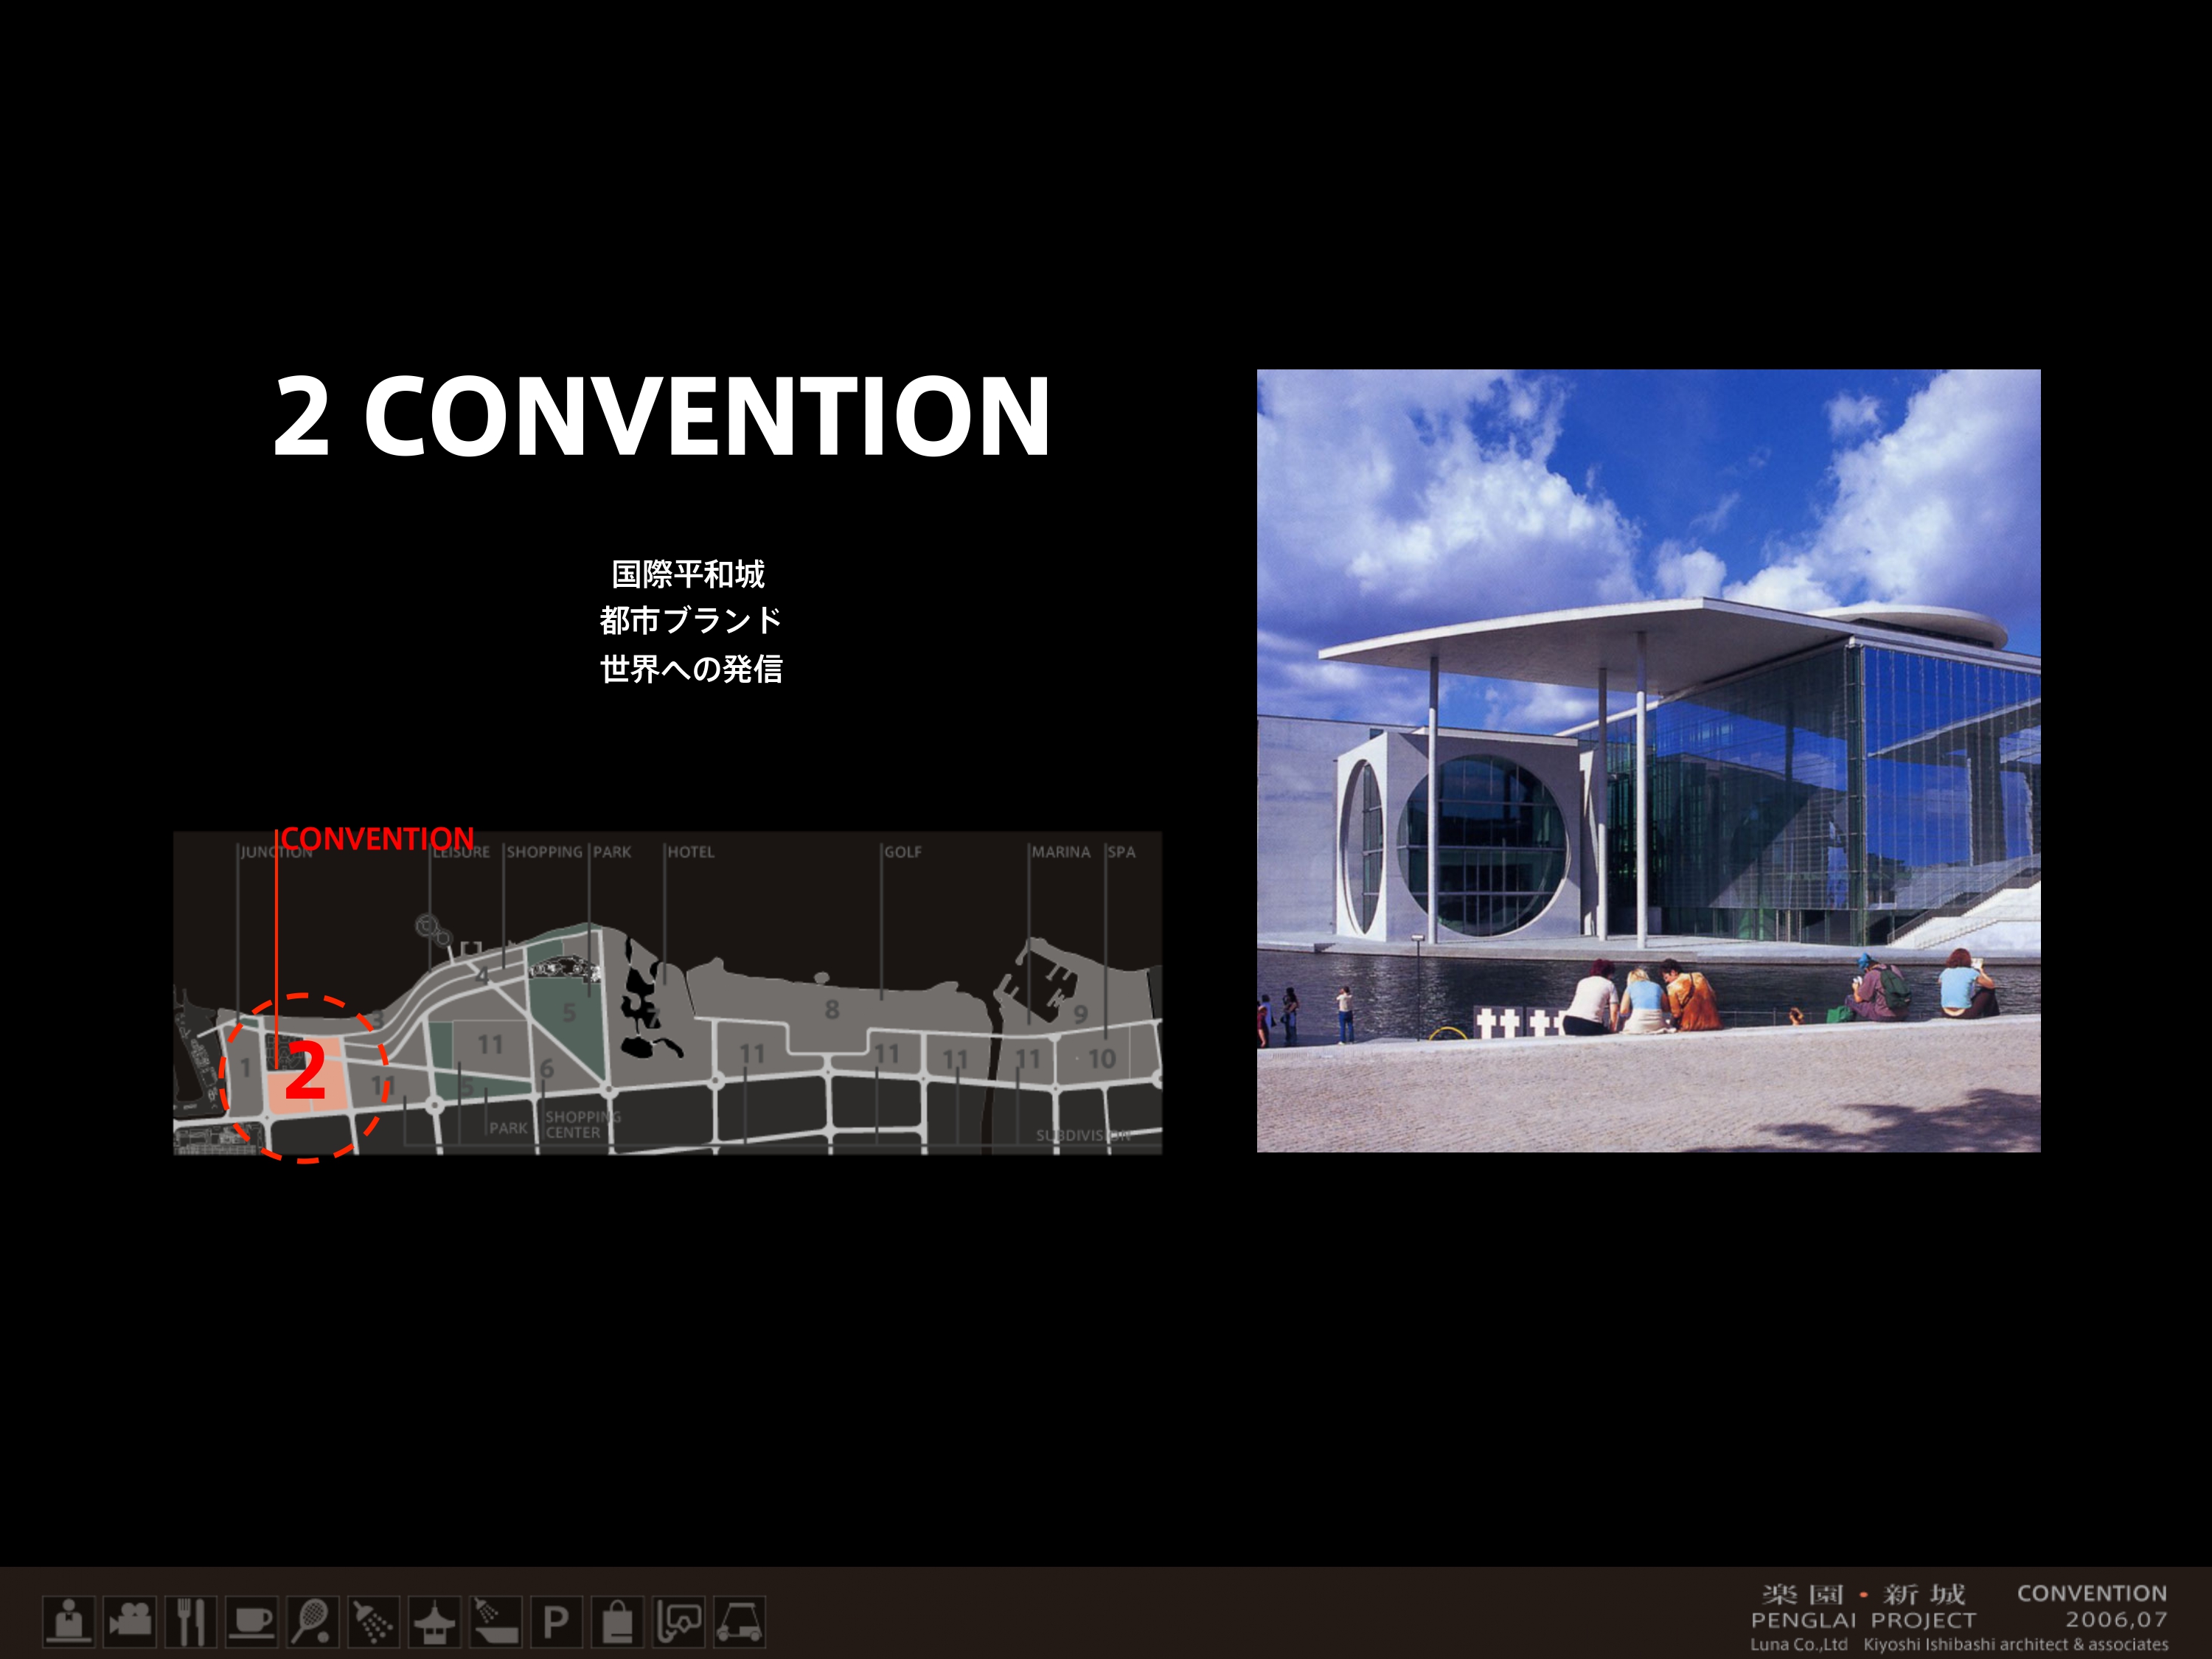Click the text '国際平和城'
The height and width of the screenshot is (1659, 2212).
tap(689, 574)
